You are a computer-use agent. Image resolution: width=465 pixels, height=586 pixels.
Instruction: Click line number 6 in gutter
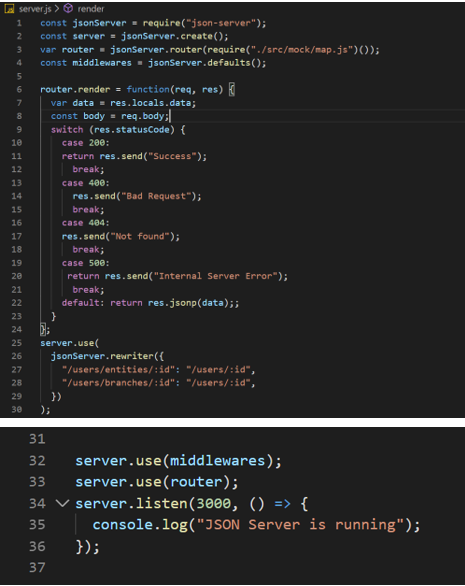(19, 89)
